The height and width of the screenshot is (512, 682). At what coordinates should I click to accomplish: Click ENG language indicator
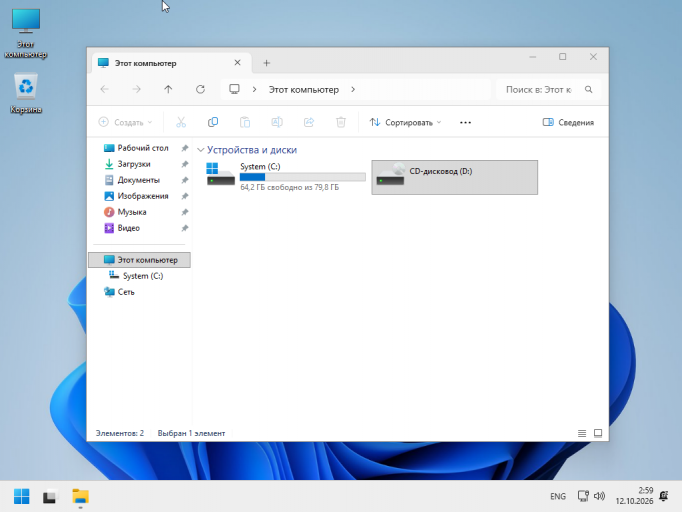(558, 496)
